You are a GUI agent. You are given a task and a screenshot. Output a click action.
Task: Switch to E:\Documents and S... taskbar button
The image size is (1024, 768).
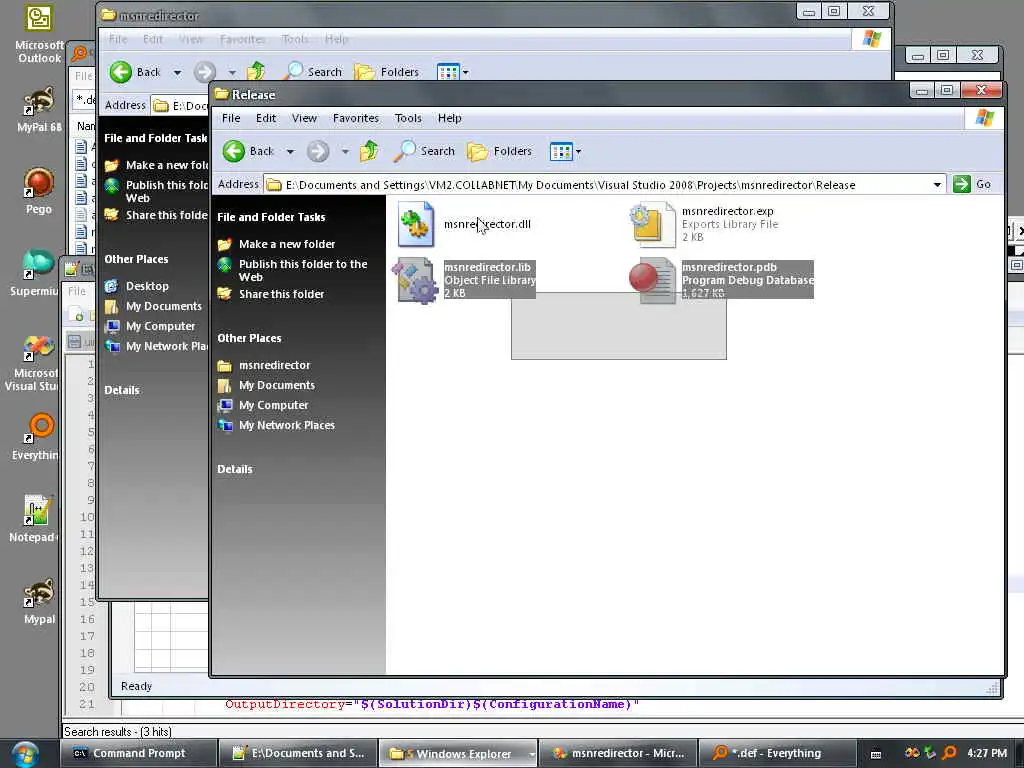(298, 754)
